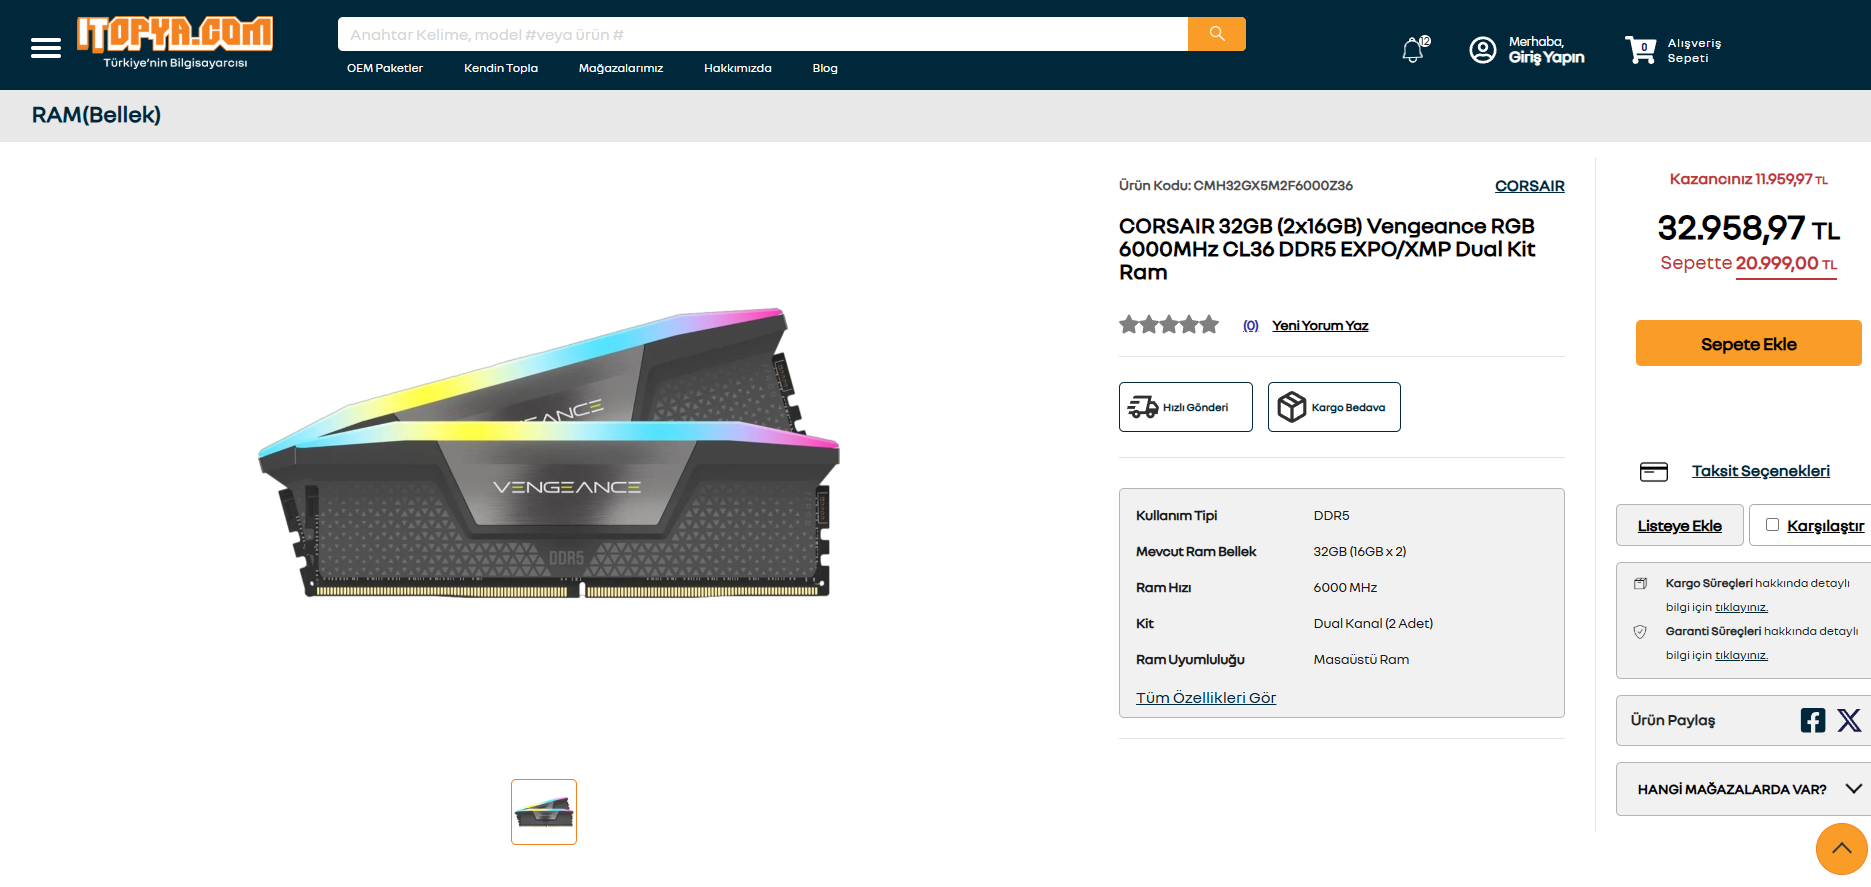Click the 6000 MHz spec value
The width and height of the screenshot is (1871, 887).
(x=1345, y=588)
